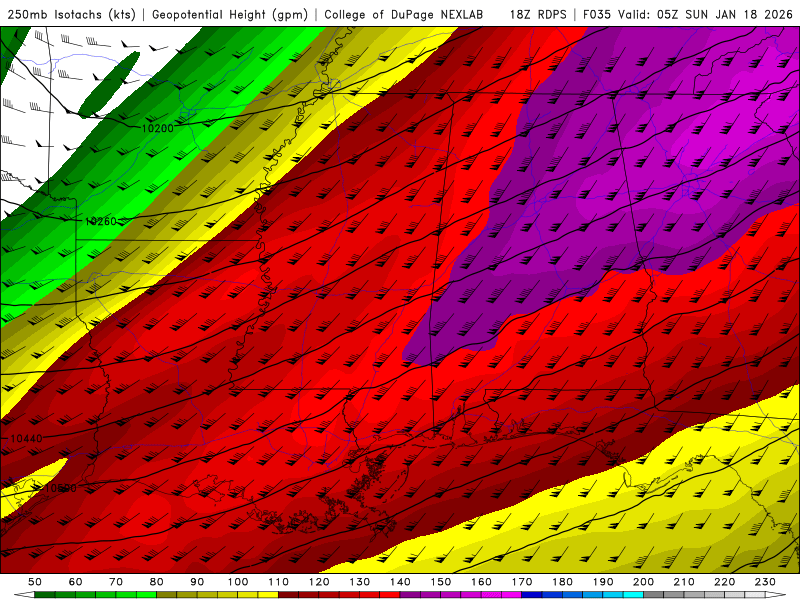Click the legend value 70
Viewport: 800px width, 600px height.
pos(116,582)
